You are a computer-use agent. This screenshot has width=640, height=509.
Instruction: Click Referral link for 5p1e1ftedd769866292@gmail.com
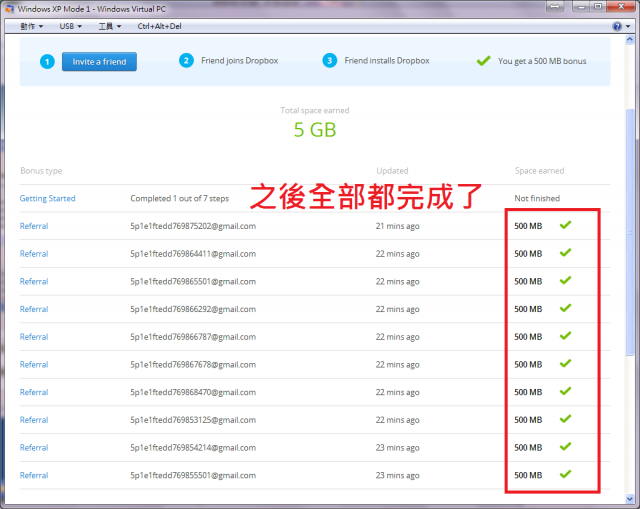(34, 309)
